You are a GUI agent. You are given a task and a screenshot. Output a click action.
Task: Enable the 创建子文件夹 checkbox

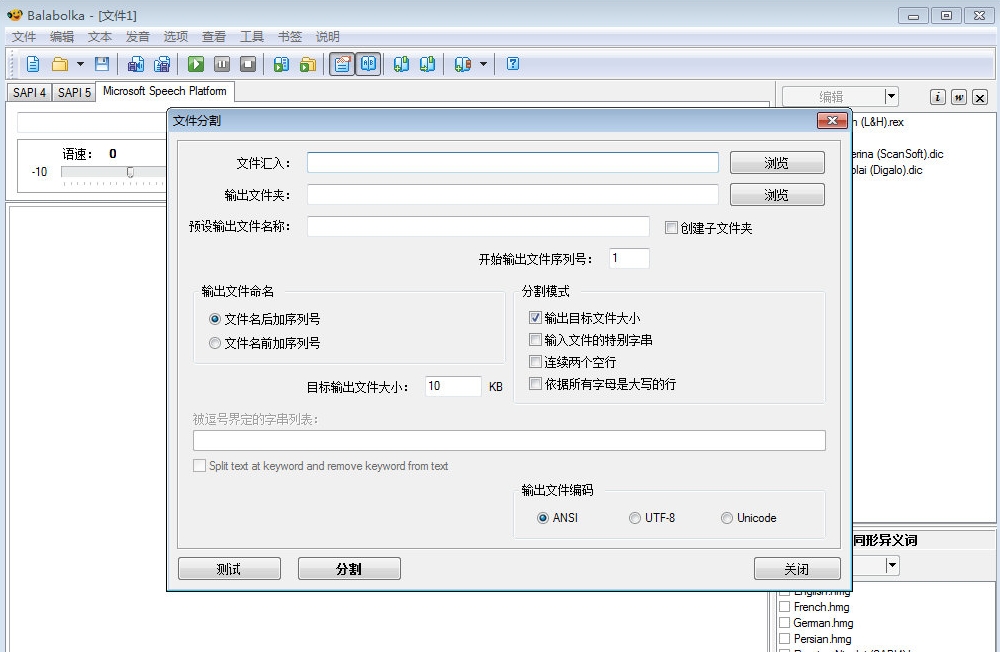point(671,228)
